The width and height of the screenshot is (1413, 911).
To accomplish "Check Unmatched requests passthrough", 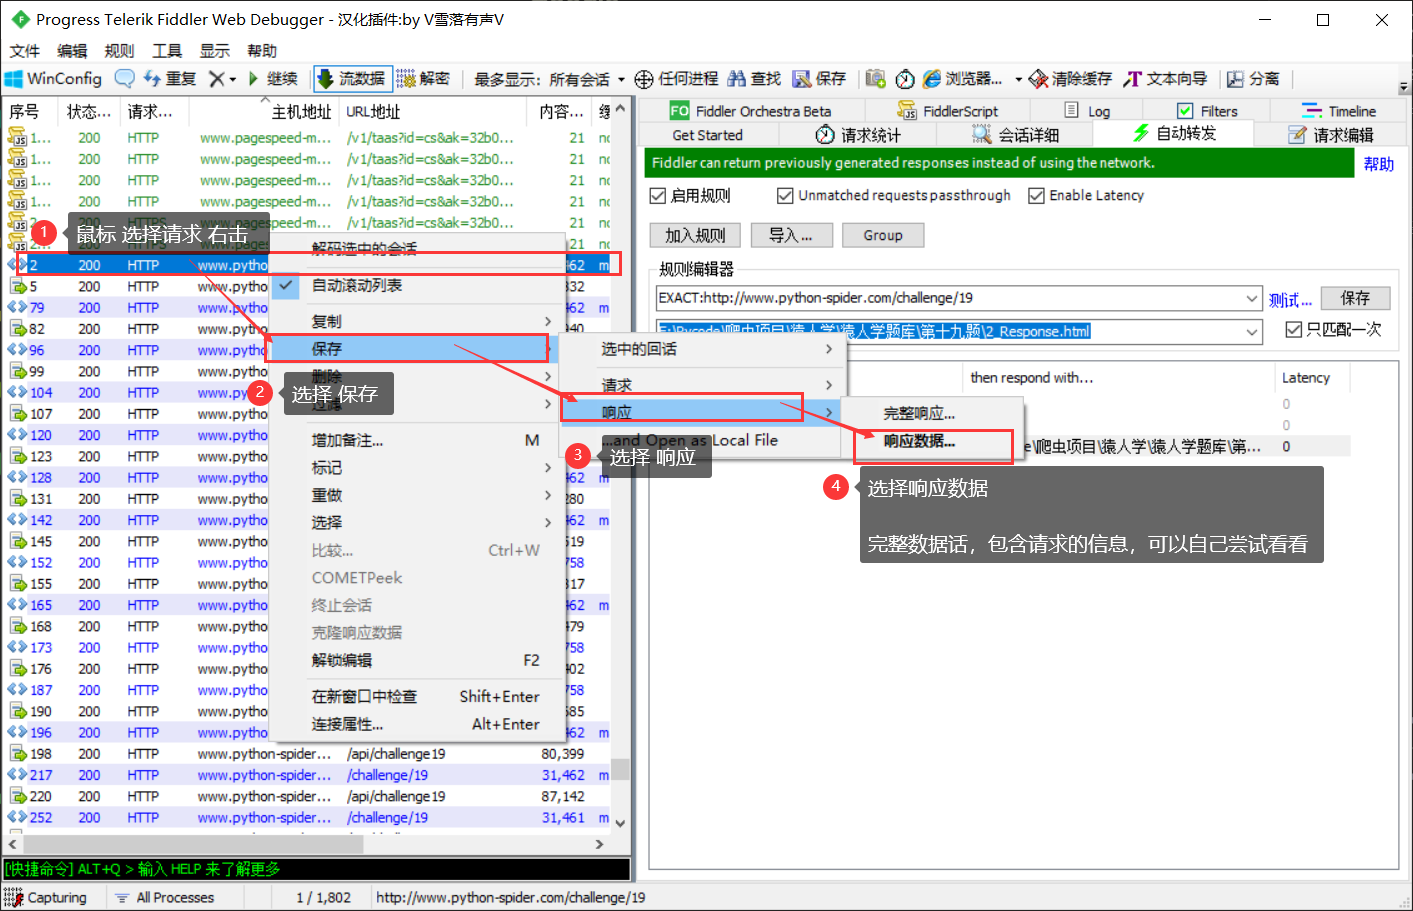I will click(x=786, y=195).
